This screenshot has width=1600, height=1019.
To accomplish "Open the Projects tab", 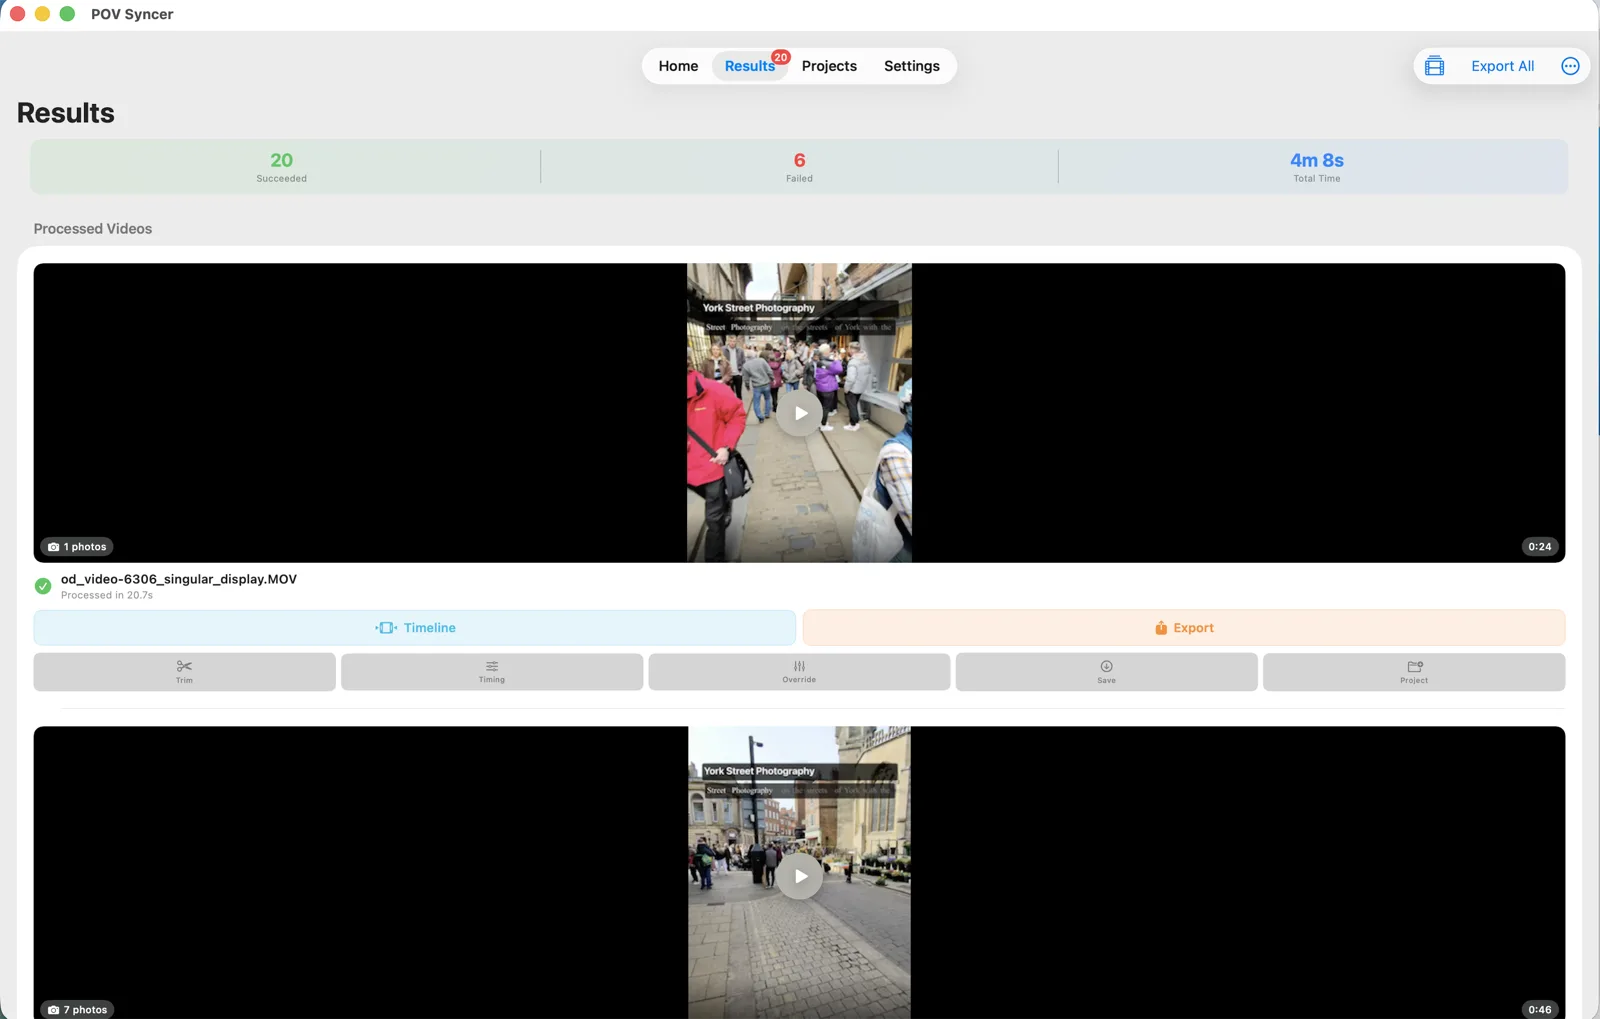I will coord(829,66).
